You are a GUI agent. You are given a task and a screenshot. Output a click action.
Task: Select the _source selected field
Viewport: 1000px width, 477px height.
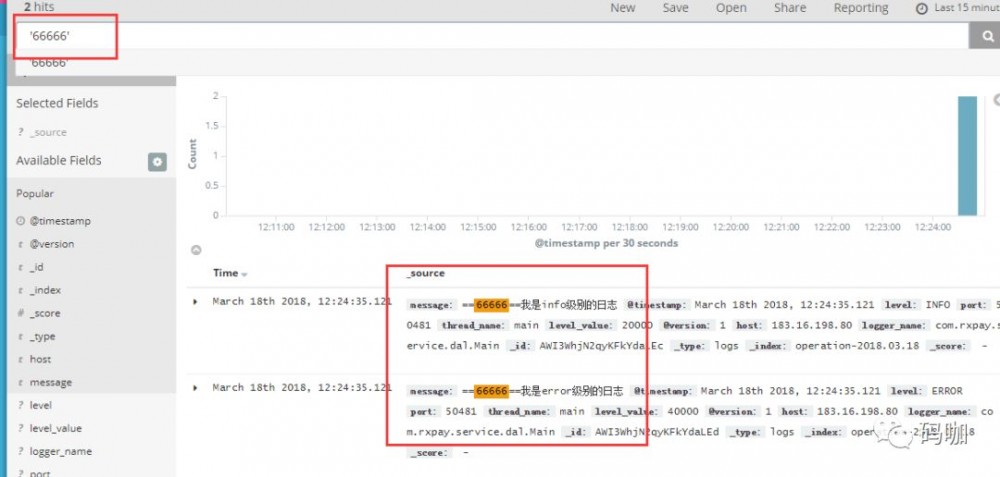pos(48,132)
